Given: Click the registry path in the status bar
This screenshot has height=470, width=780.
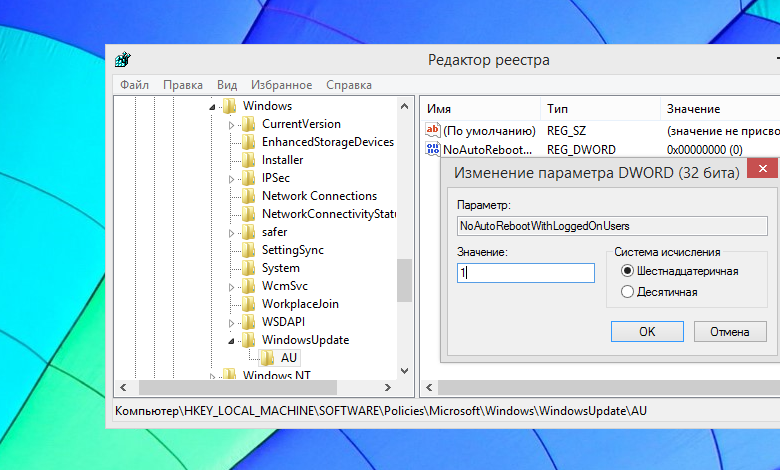Looking at the screenshot, I should 381,411.
